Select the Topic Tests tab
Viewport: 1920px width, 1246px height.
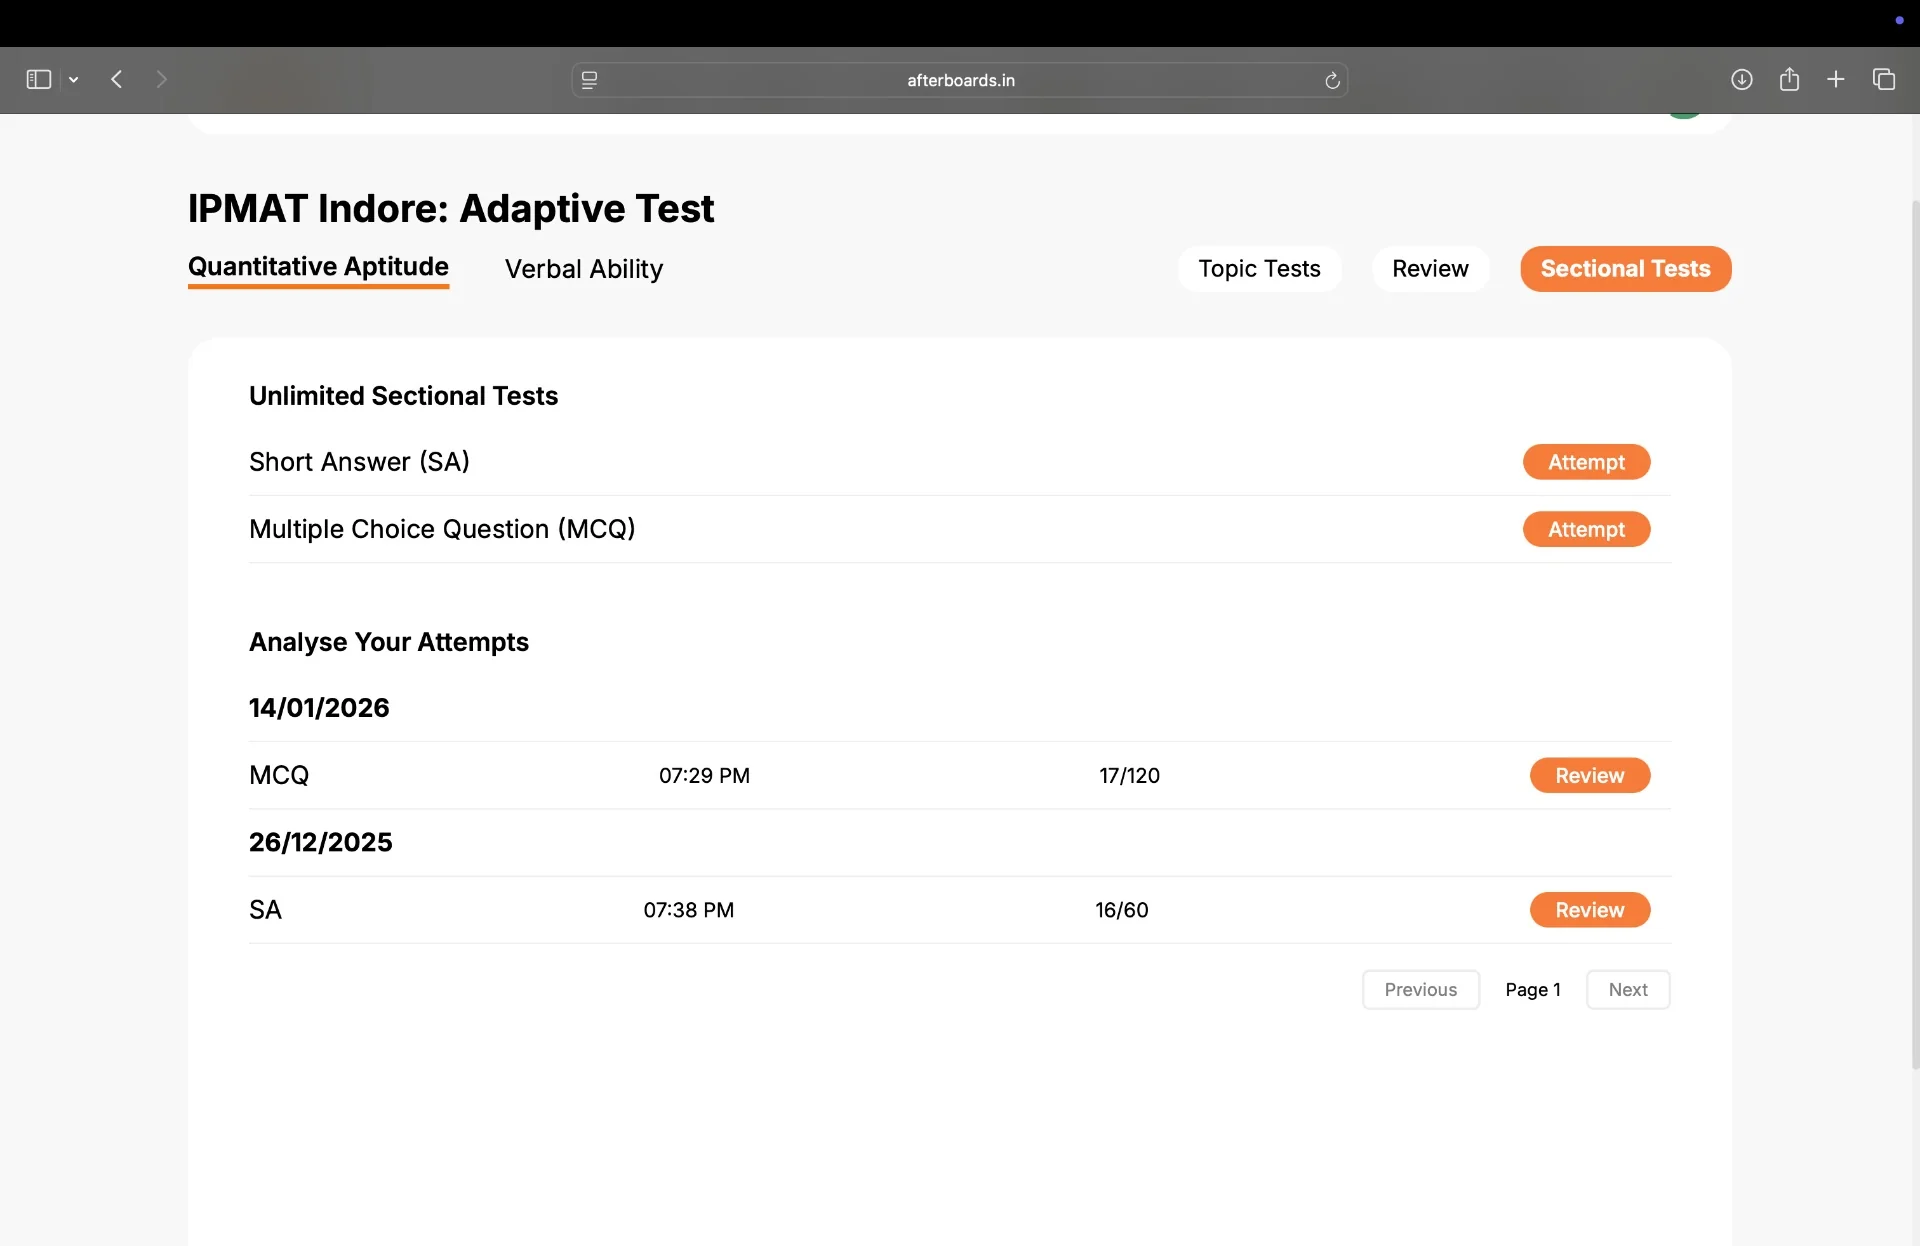[x=1259, y=269]
